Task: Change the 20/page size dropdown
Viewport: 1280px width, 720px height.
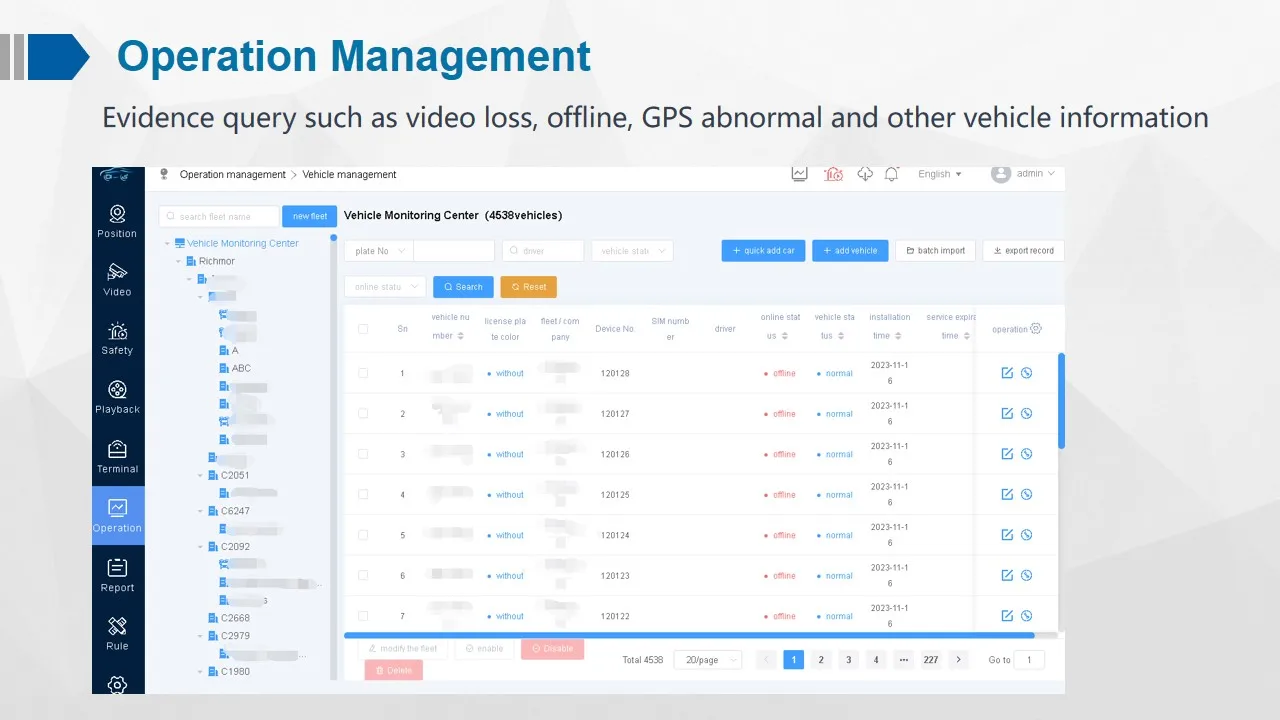Action: coord(708,660)
